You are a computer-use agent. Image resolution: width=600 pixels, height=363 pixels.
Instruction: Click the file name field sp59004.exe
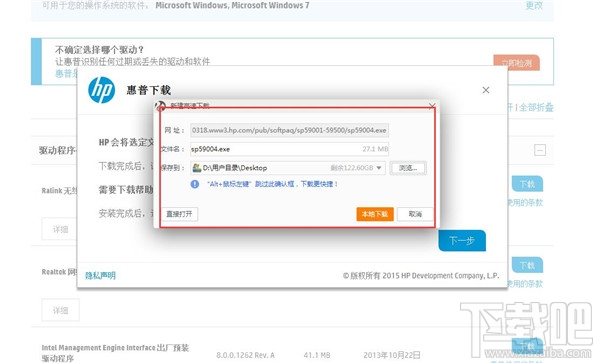click(289, 149)
